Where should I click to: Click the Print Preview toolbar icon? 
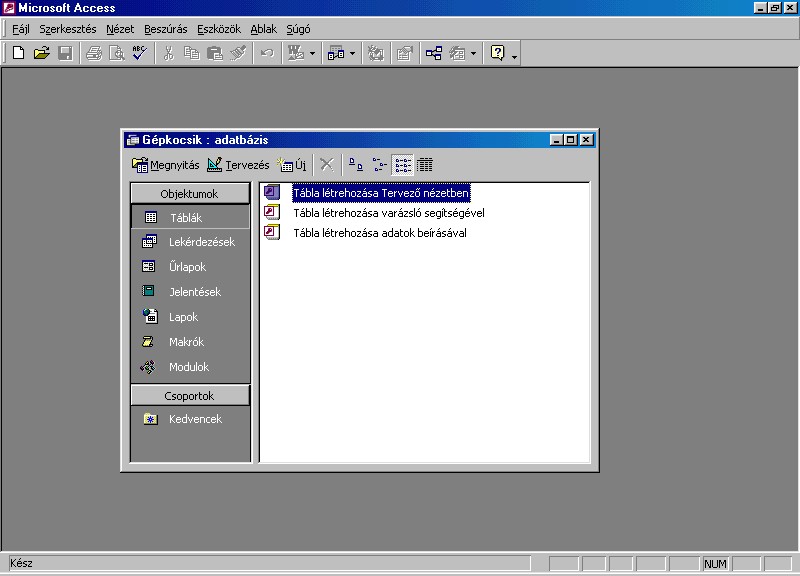(x=117, y=53)
